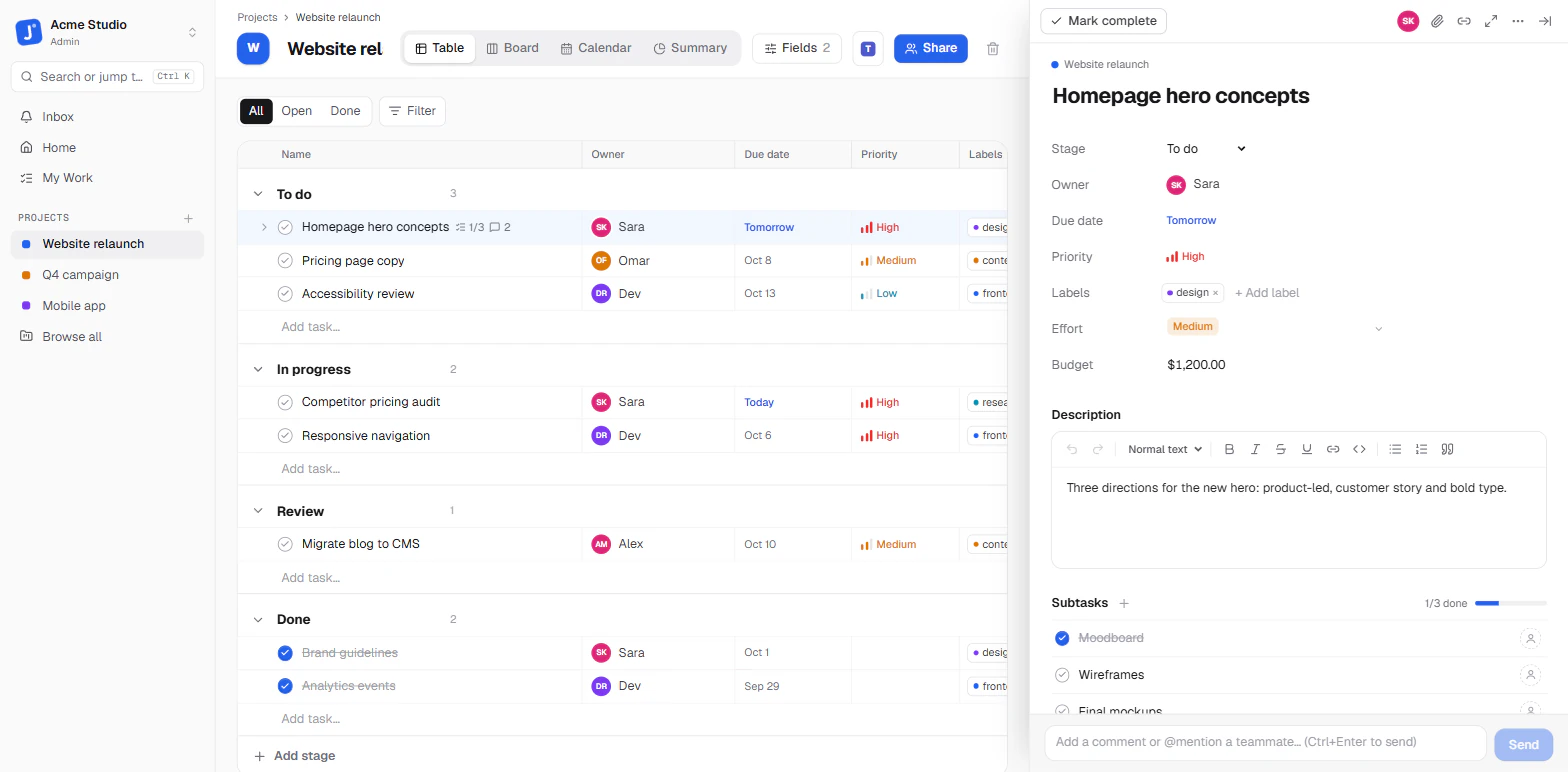The height and width of the screenshot is (772, 1568).
Task: Mark Accessibility review task complete
Action: (285, 294)
